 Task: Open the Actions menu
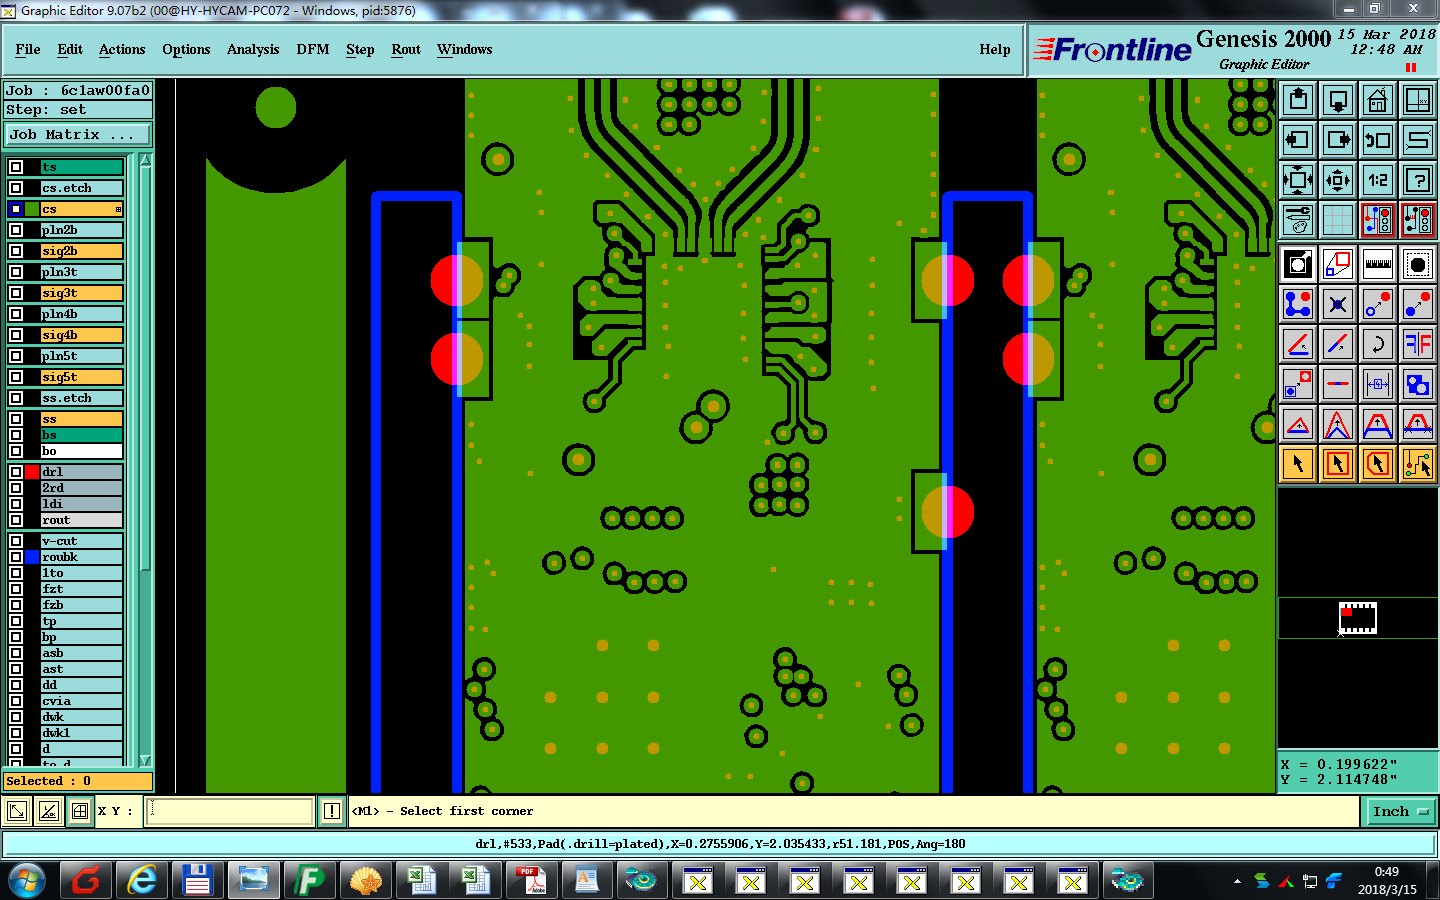click(x=122, y=49)
